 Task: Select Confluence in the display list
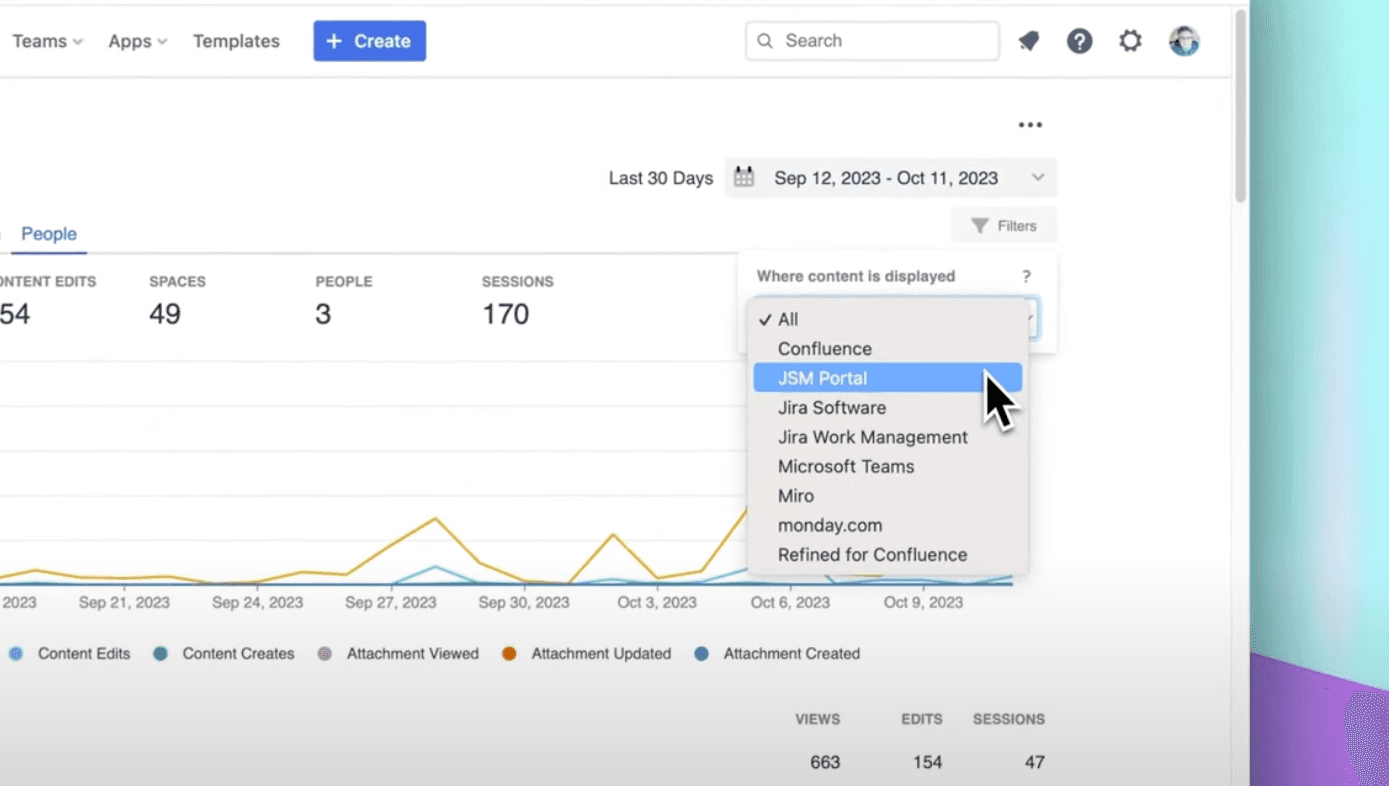click(888, 349)
